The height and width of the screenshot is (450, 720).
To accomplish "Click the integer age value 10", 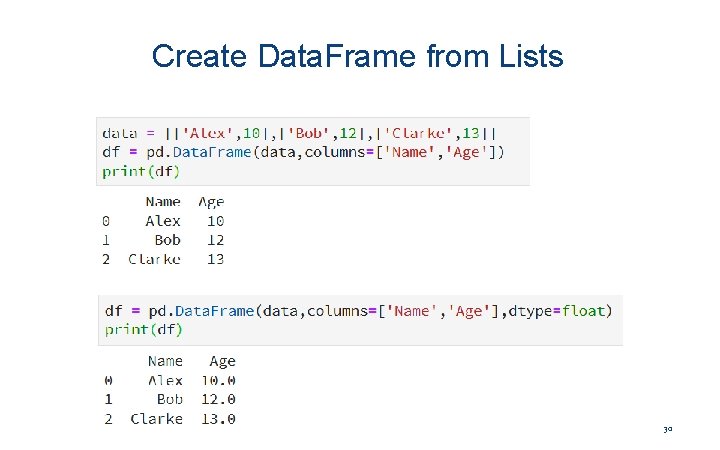I will [x=215, y=221].
